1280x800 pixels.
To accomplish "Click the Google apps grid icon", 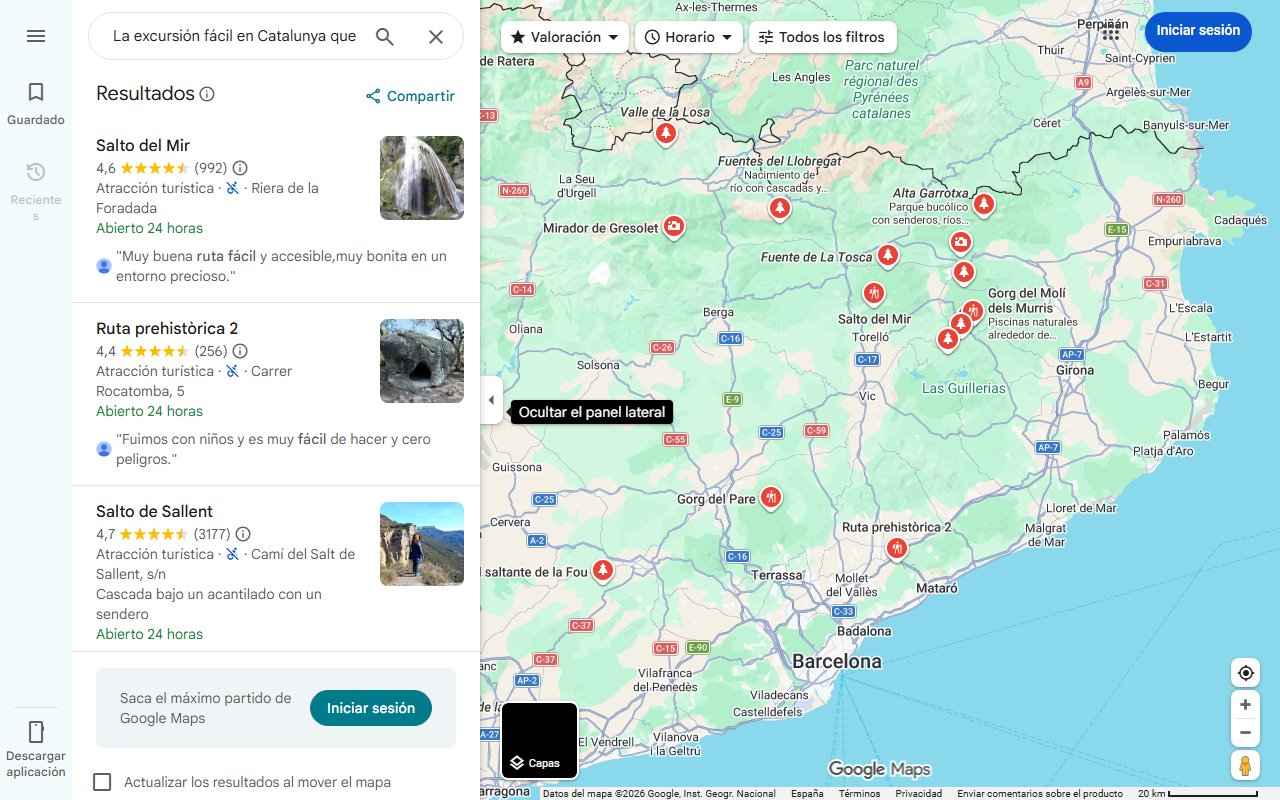I will (x=1110, y=32).
